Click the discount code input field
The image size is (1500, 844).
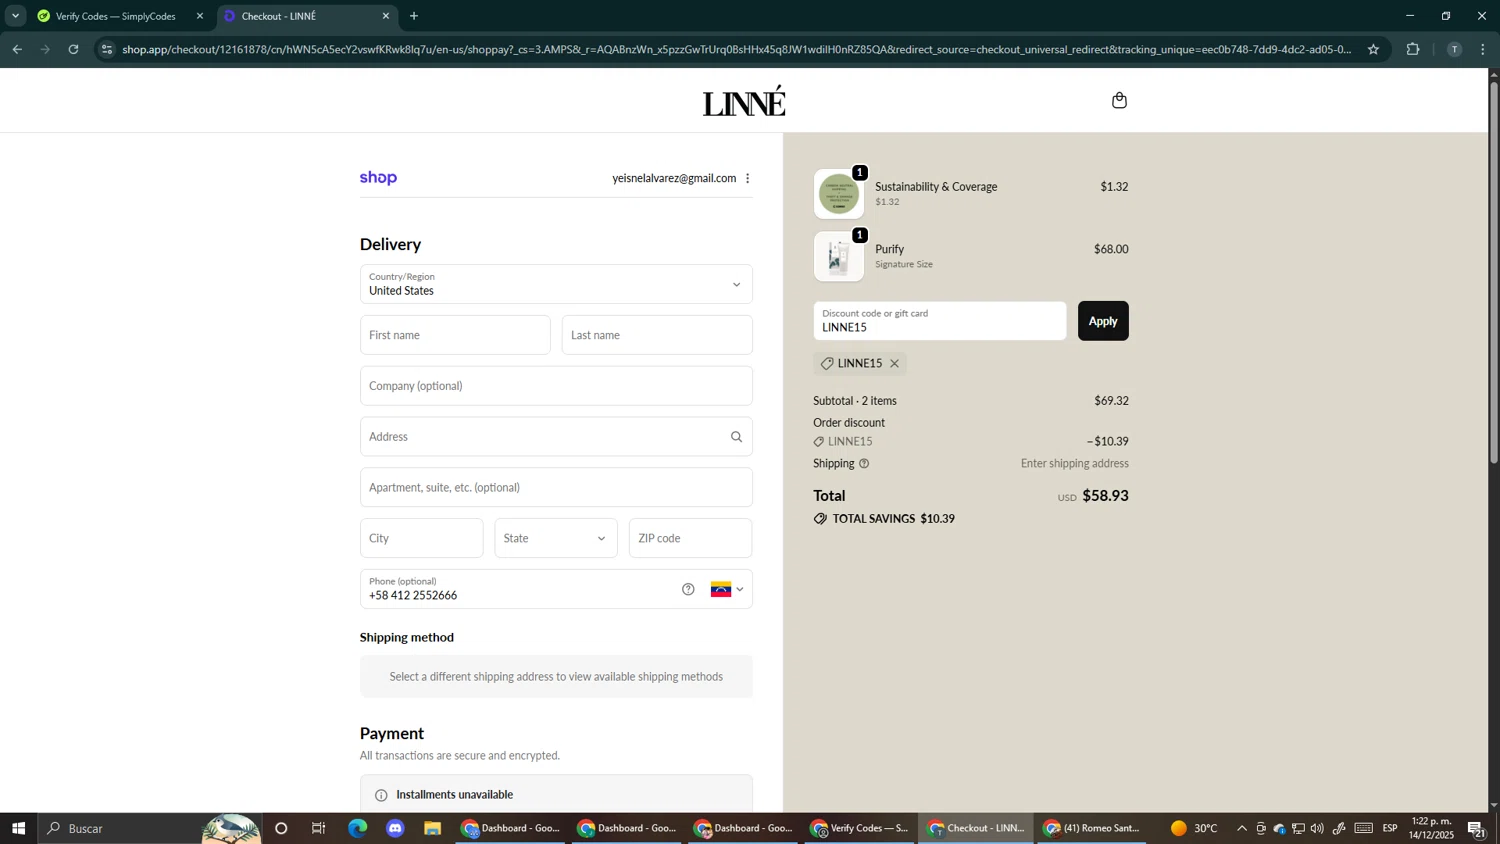[x=940, y=321]
